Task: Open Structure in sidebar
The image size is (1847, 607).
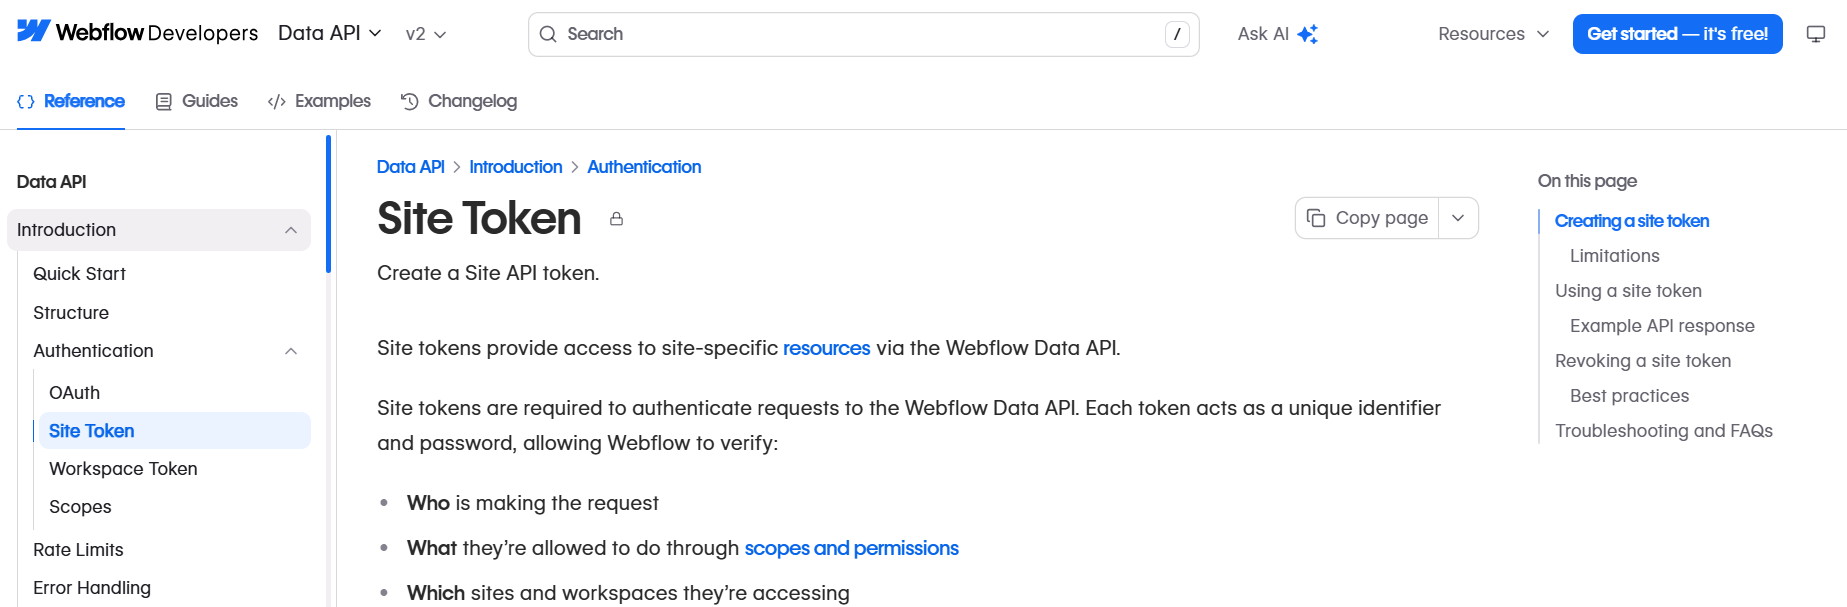Action: 71,313
